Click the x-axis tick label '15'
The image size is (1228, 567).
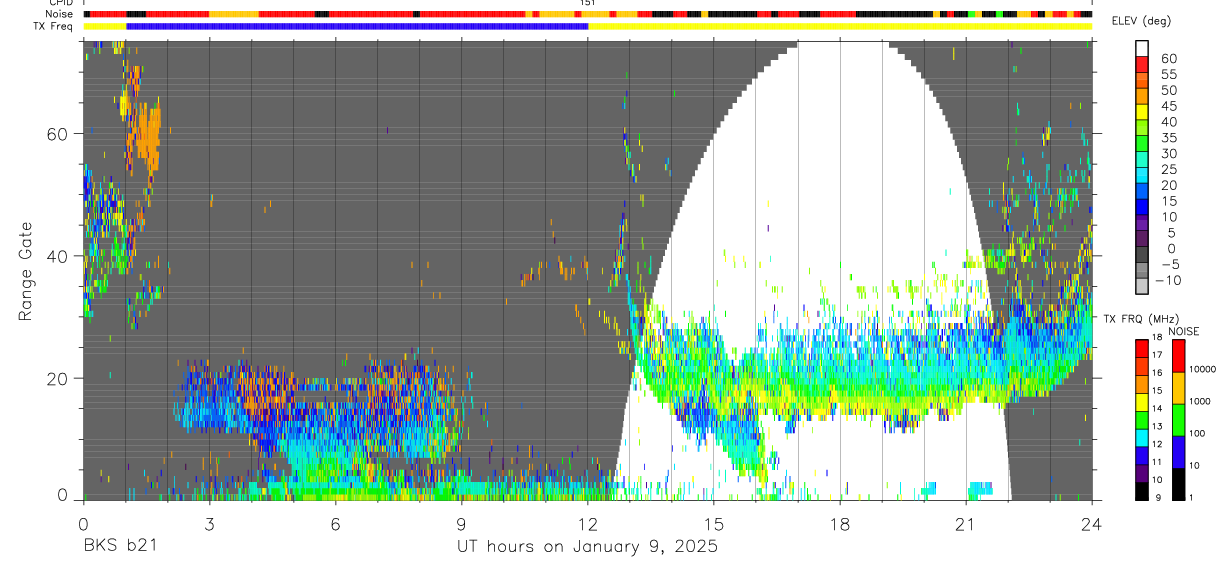click(714, 524)
